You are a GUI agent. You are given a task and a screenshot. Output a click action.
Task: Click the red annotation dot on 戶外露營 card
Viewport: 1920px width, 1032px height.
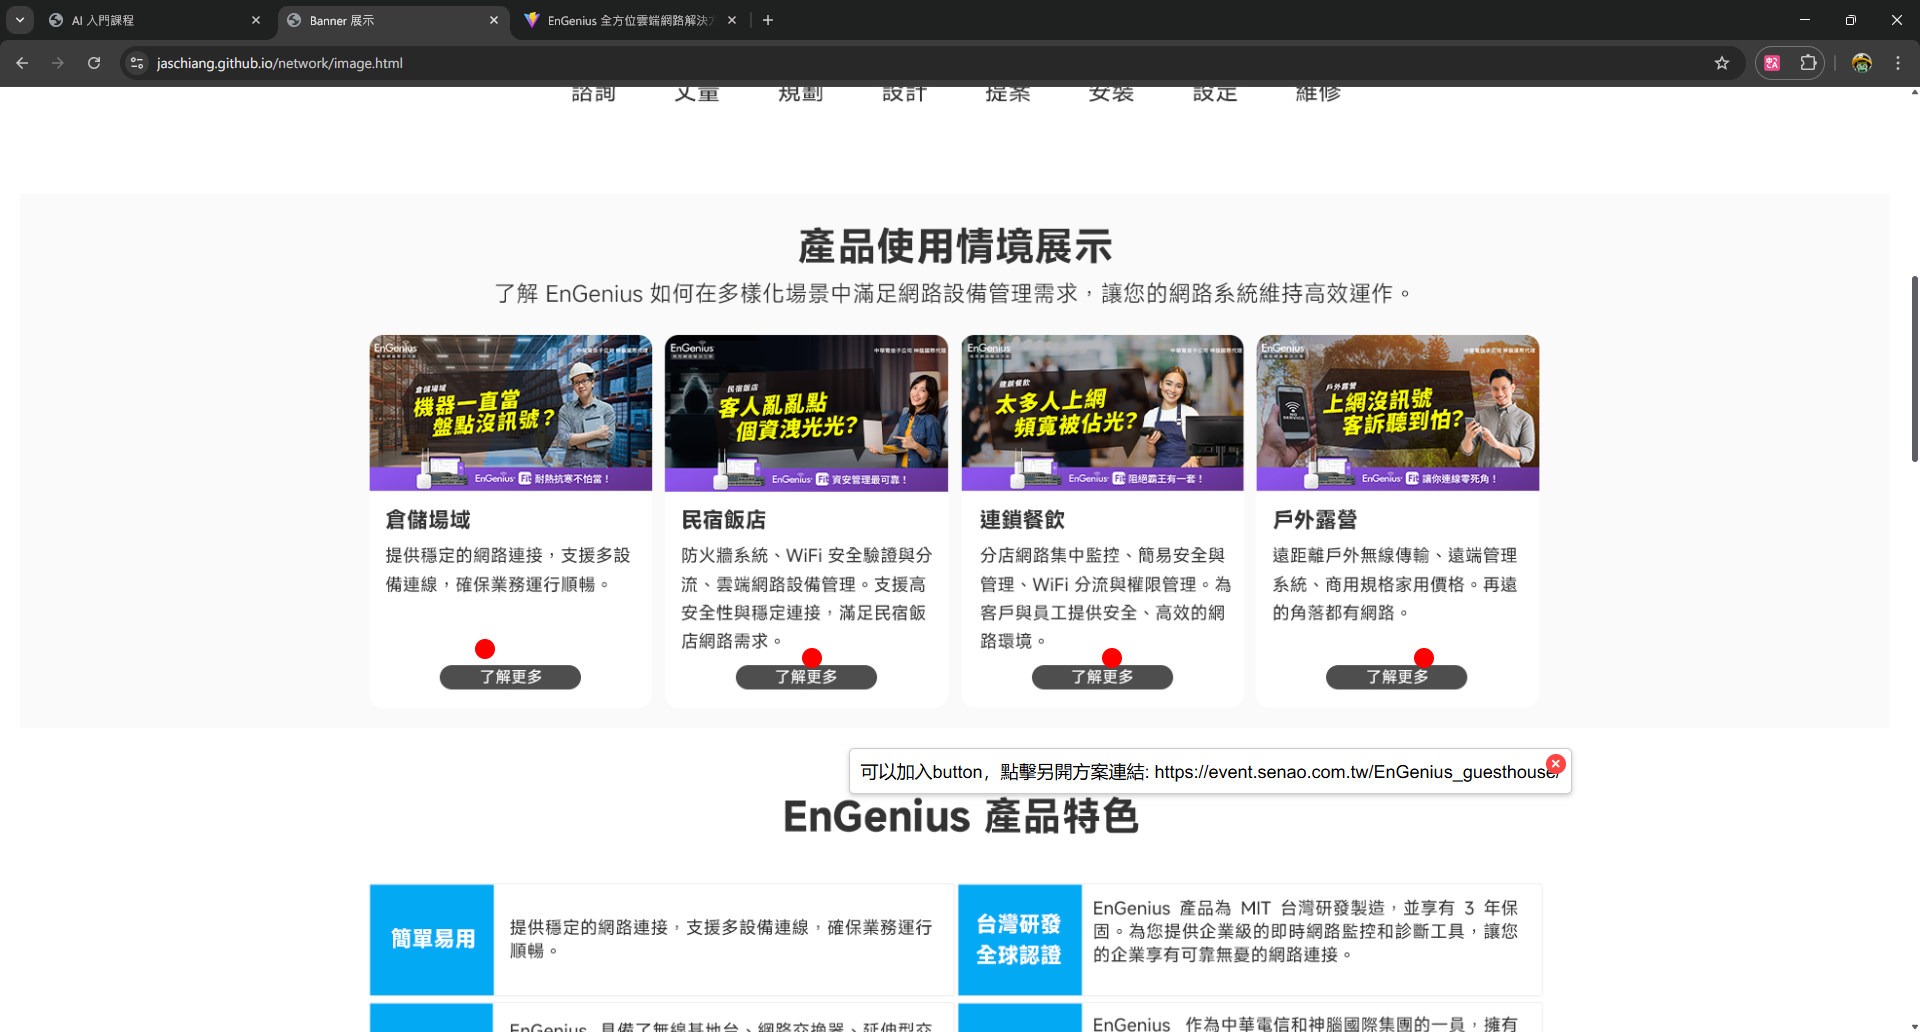click(x=1424, y=657)
